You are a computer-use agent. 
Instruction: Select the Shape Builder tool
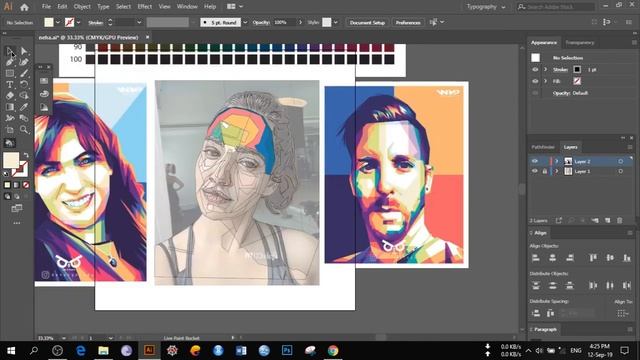tap(24, 96)
